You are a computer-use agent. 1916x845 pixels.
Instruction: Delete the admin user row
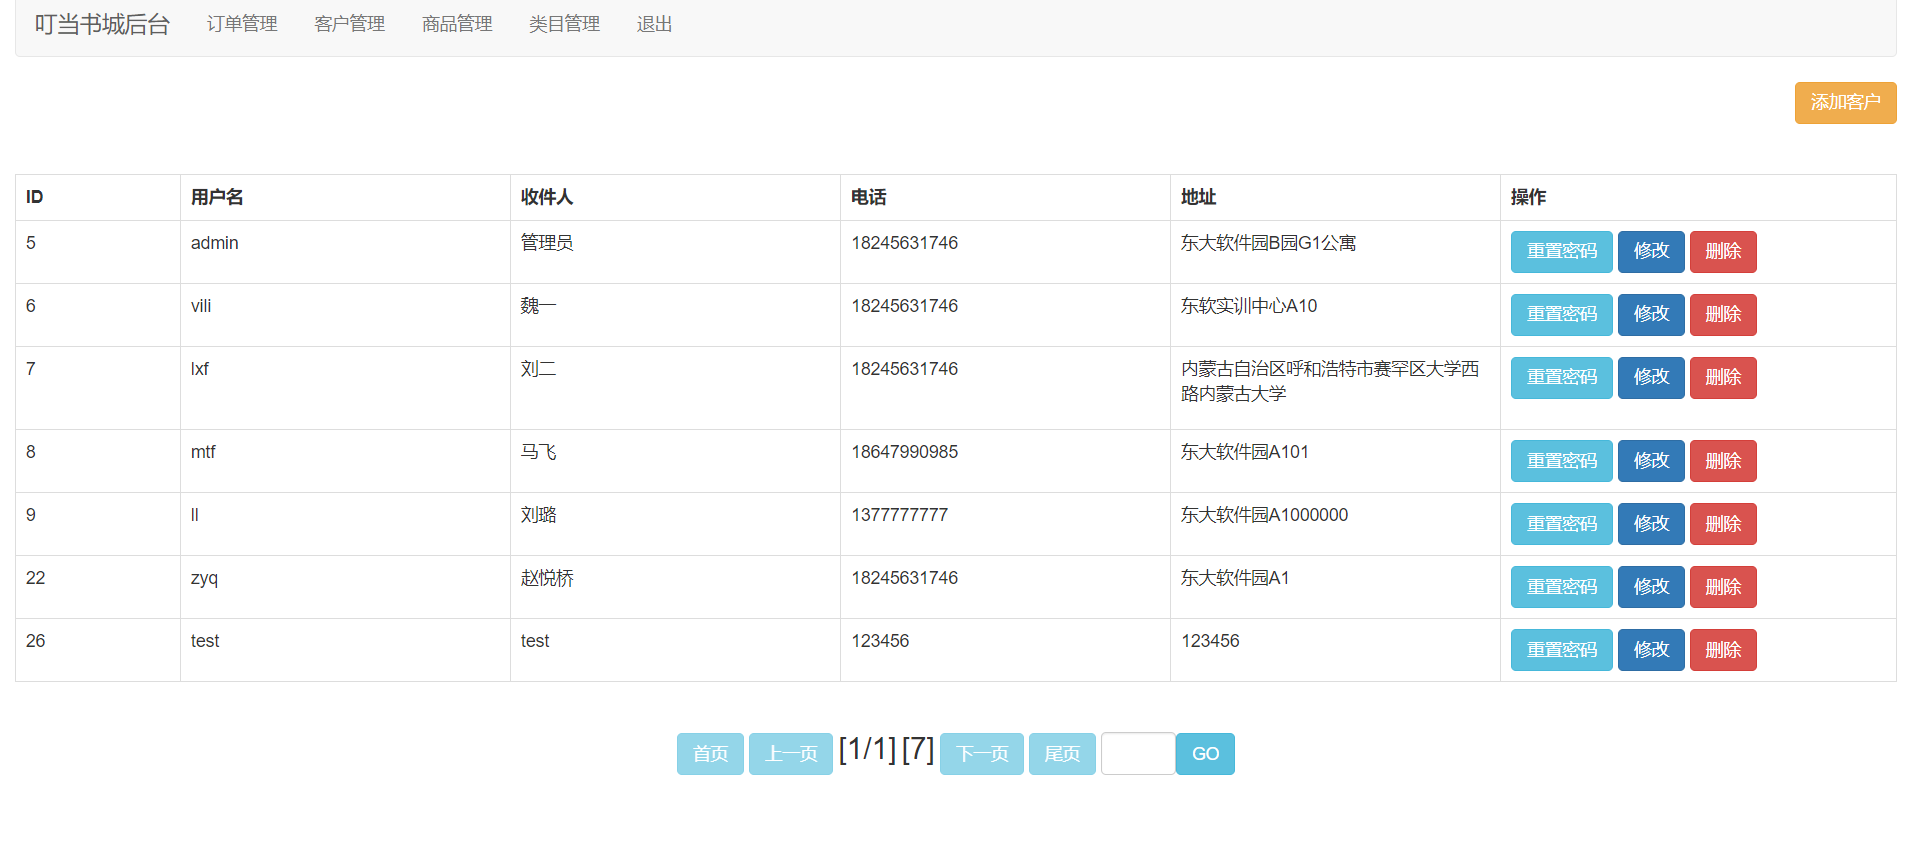[1722, 252]
